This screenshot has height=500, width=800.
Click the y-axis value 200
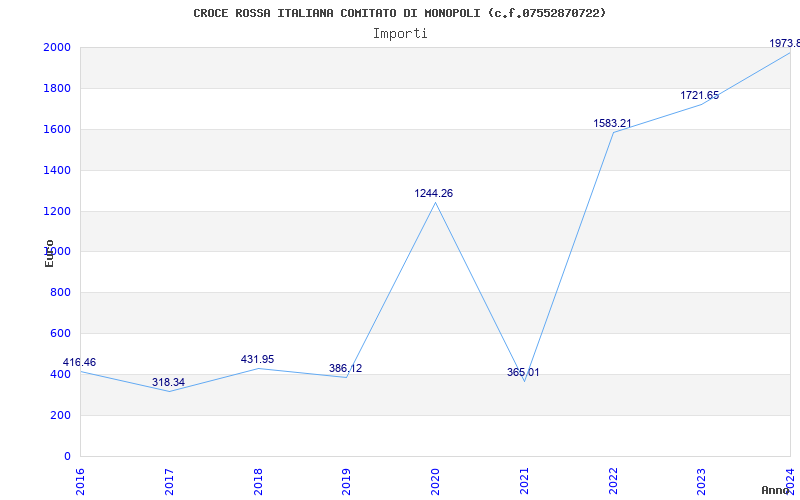click(61, 415)
